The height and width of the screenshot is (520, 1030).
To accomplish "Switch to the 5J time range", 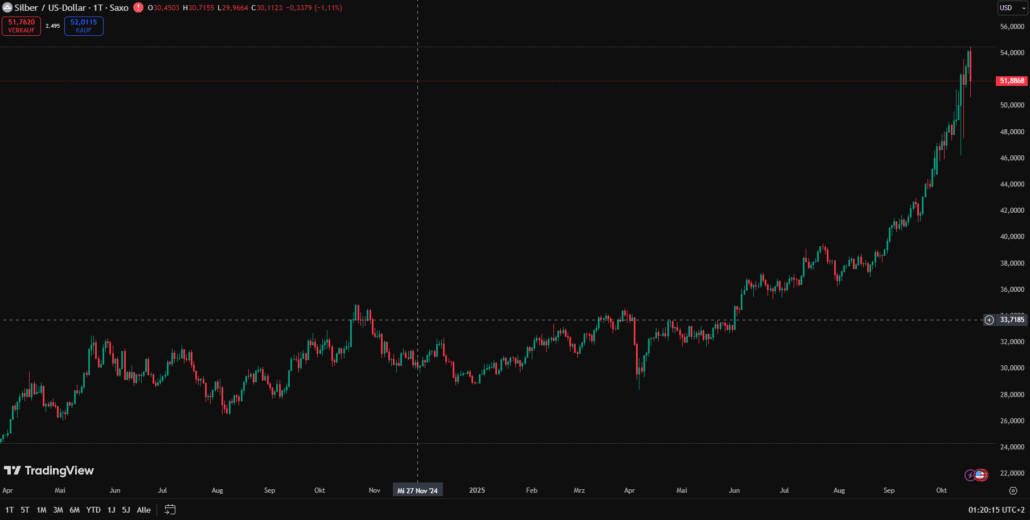I will [x=125, y=510].
